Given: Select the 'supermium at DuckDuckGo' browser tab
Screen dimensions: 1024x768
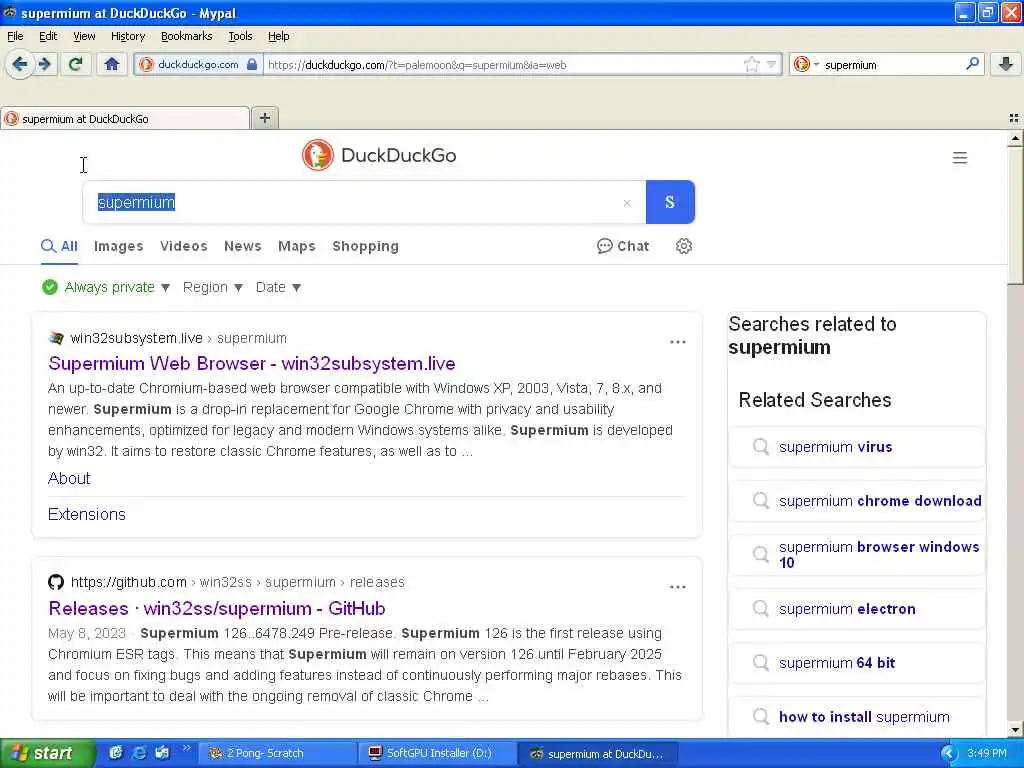Looking at the screenshot, I should tap(125, 119).
